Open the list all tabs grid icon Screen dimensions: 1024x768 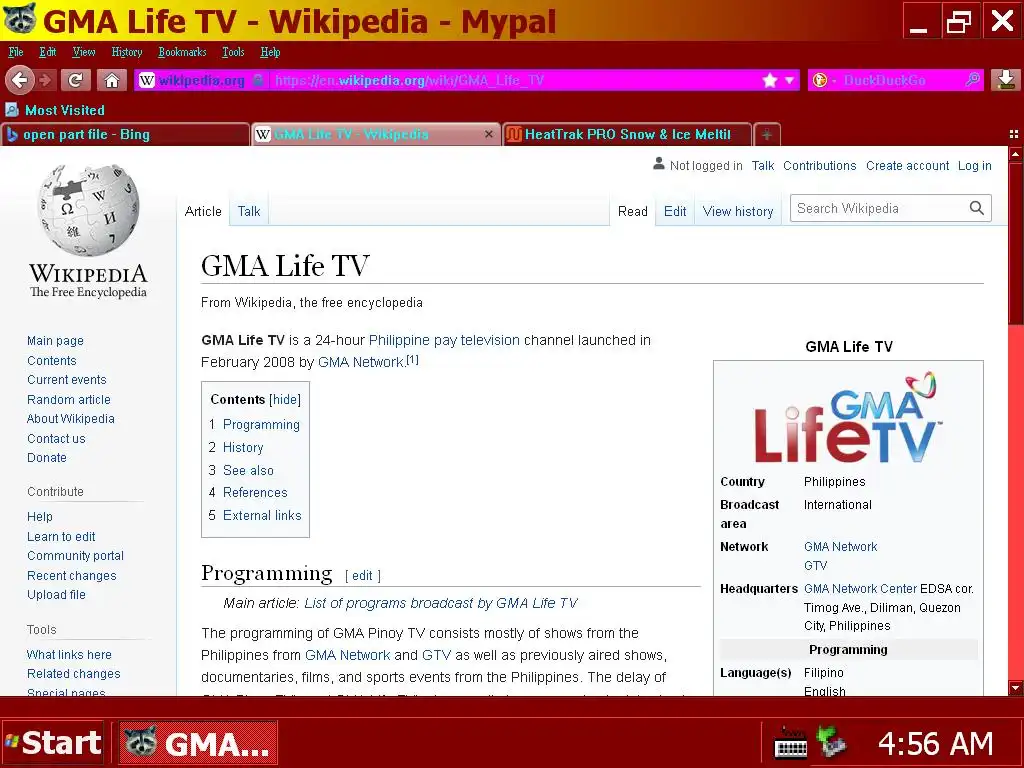click(1014, 134)
